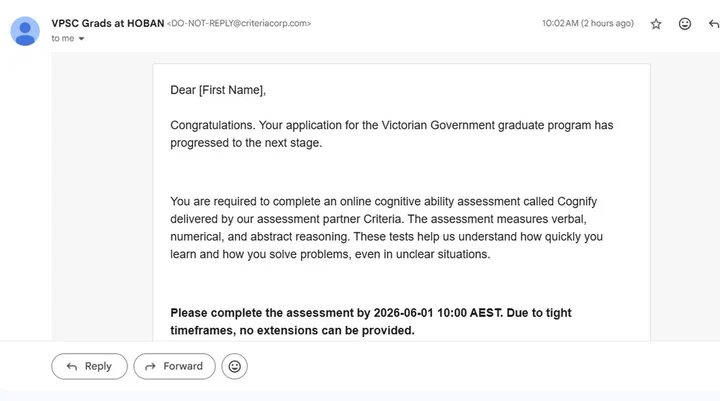Add emoji reaction from header toolbar
Viewport: 720px width, 401px height.
(685, 24)
